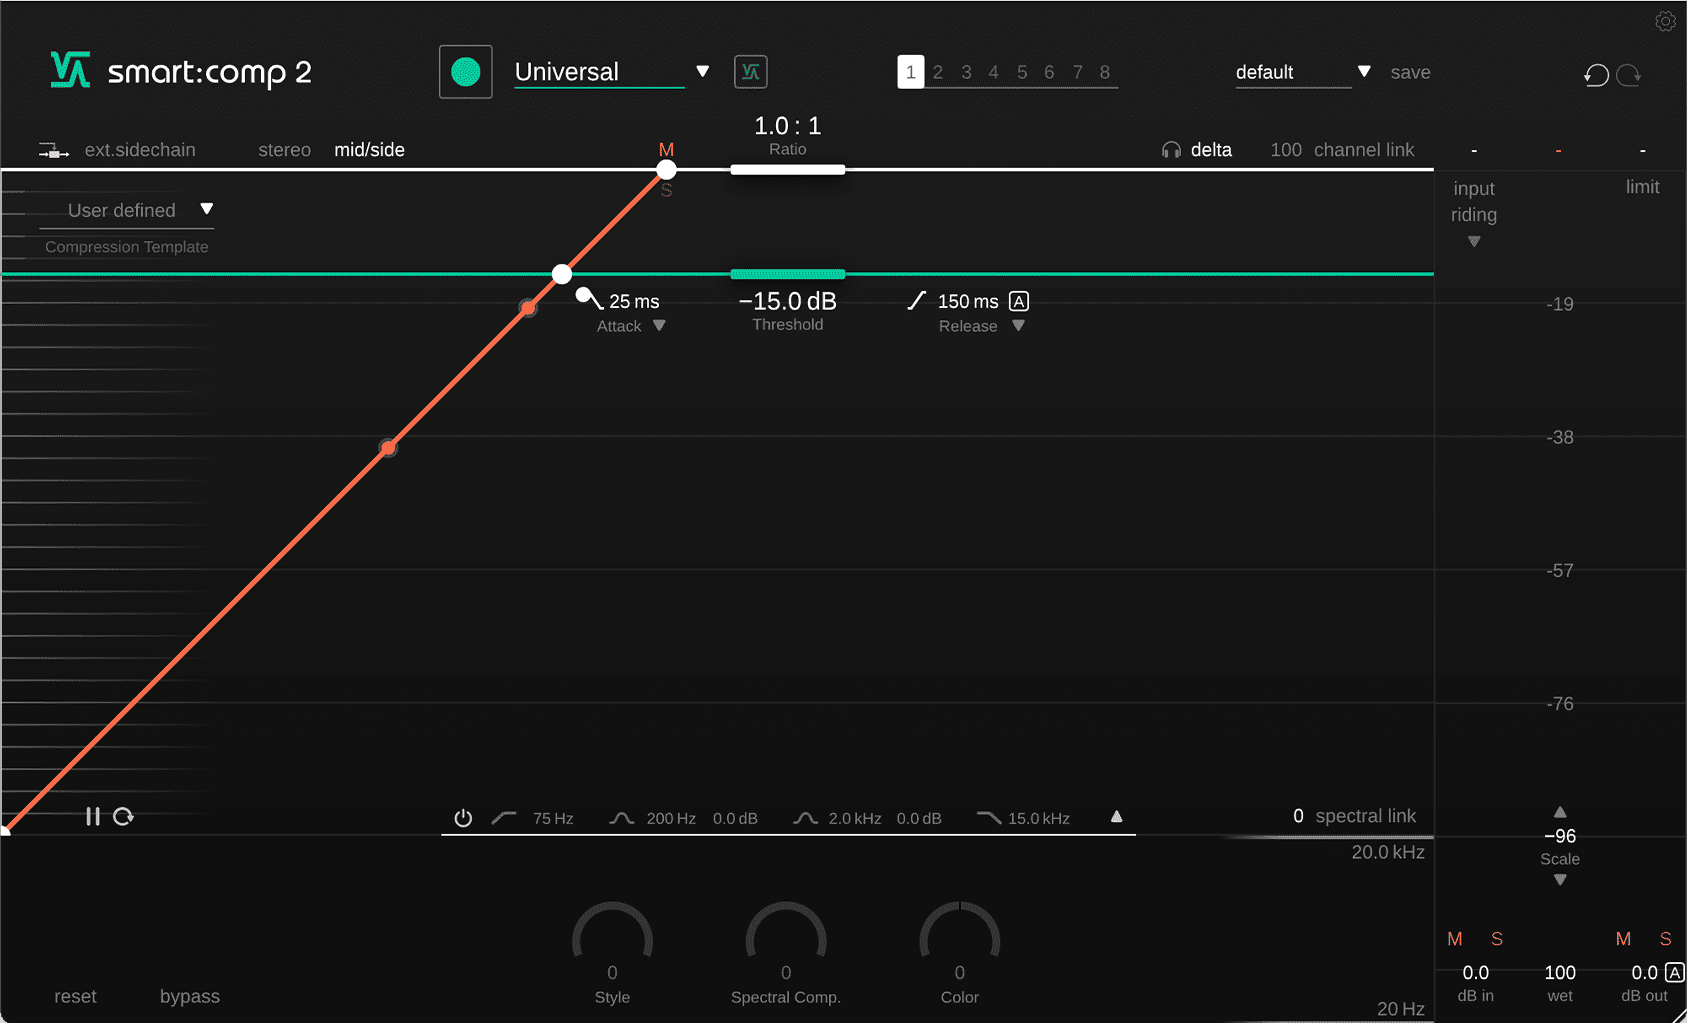Select state slot 4

(x=993, y=72)
